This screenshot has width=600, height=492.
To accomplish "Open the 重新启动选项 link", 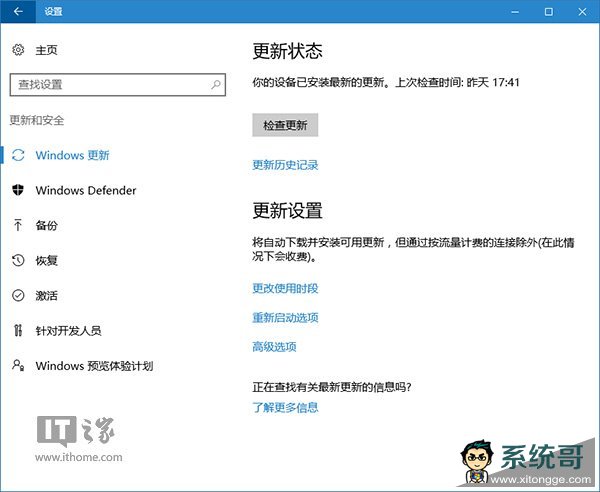I will pos(285,317).
